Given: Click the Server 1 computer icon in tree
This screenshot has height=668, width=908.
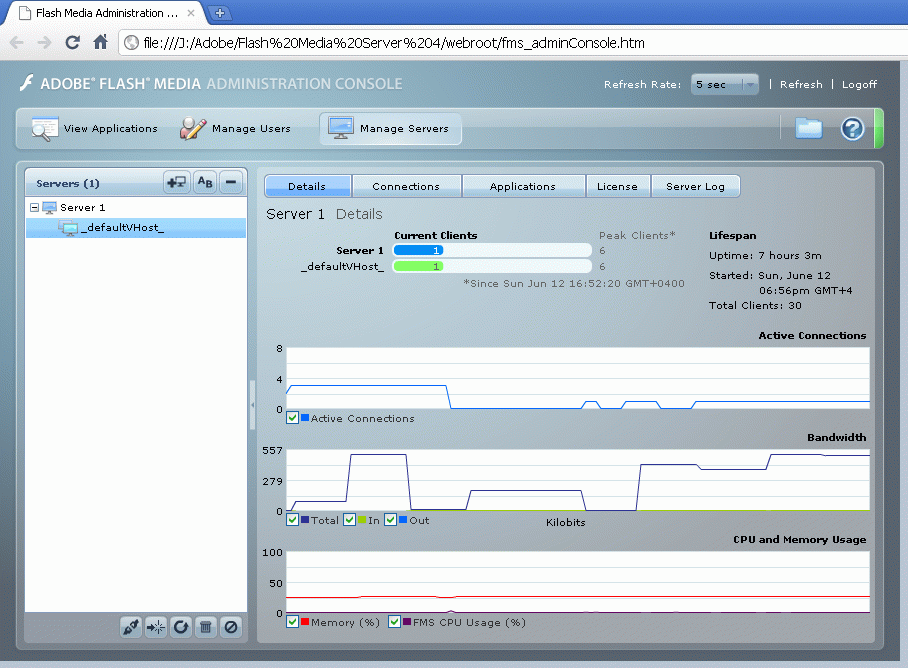Looking at the screenshot, I should pyautogui.click(x=50, y=208).
